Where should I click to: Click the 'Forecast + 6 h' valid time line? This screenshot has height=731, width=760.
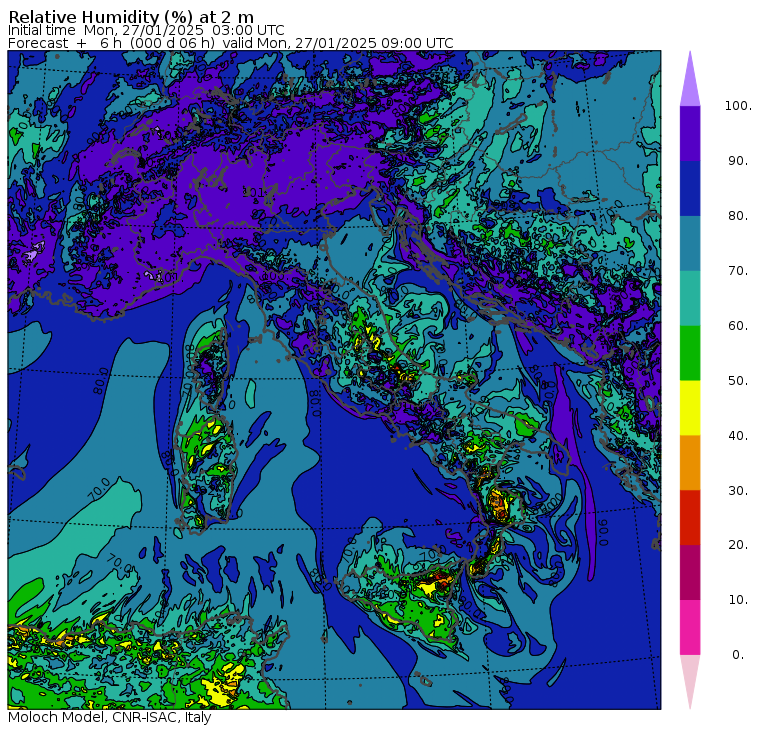tap(231, 43)
